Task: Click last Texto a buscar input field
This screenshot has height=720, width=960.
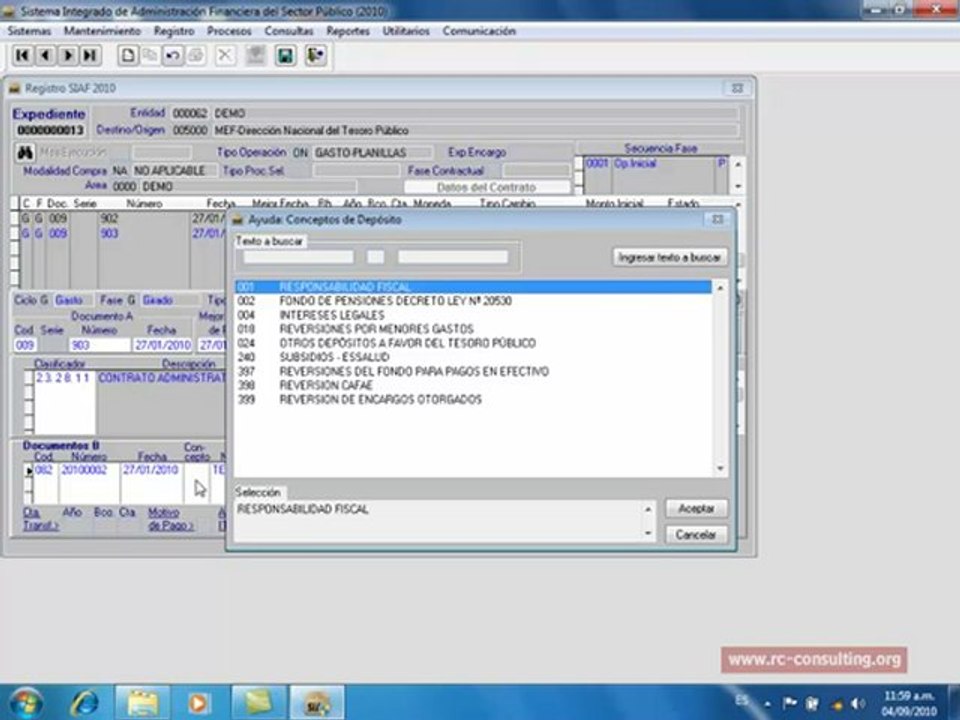Action: point(453,257)
